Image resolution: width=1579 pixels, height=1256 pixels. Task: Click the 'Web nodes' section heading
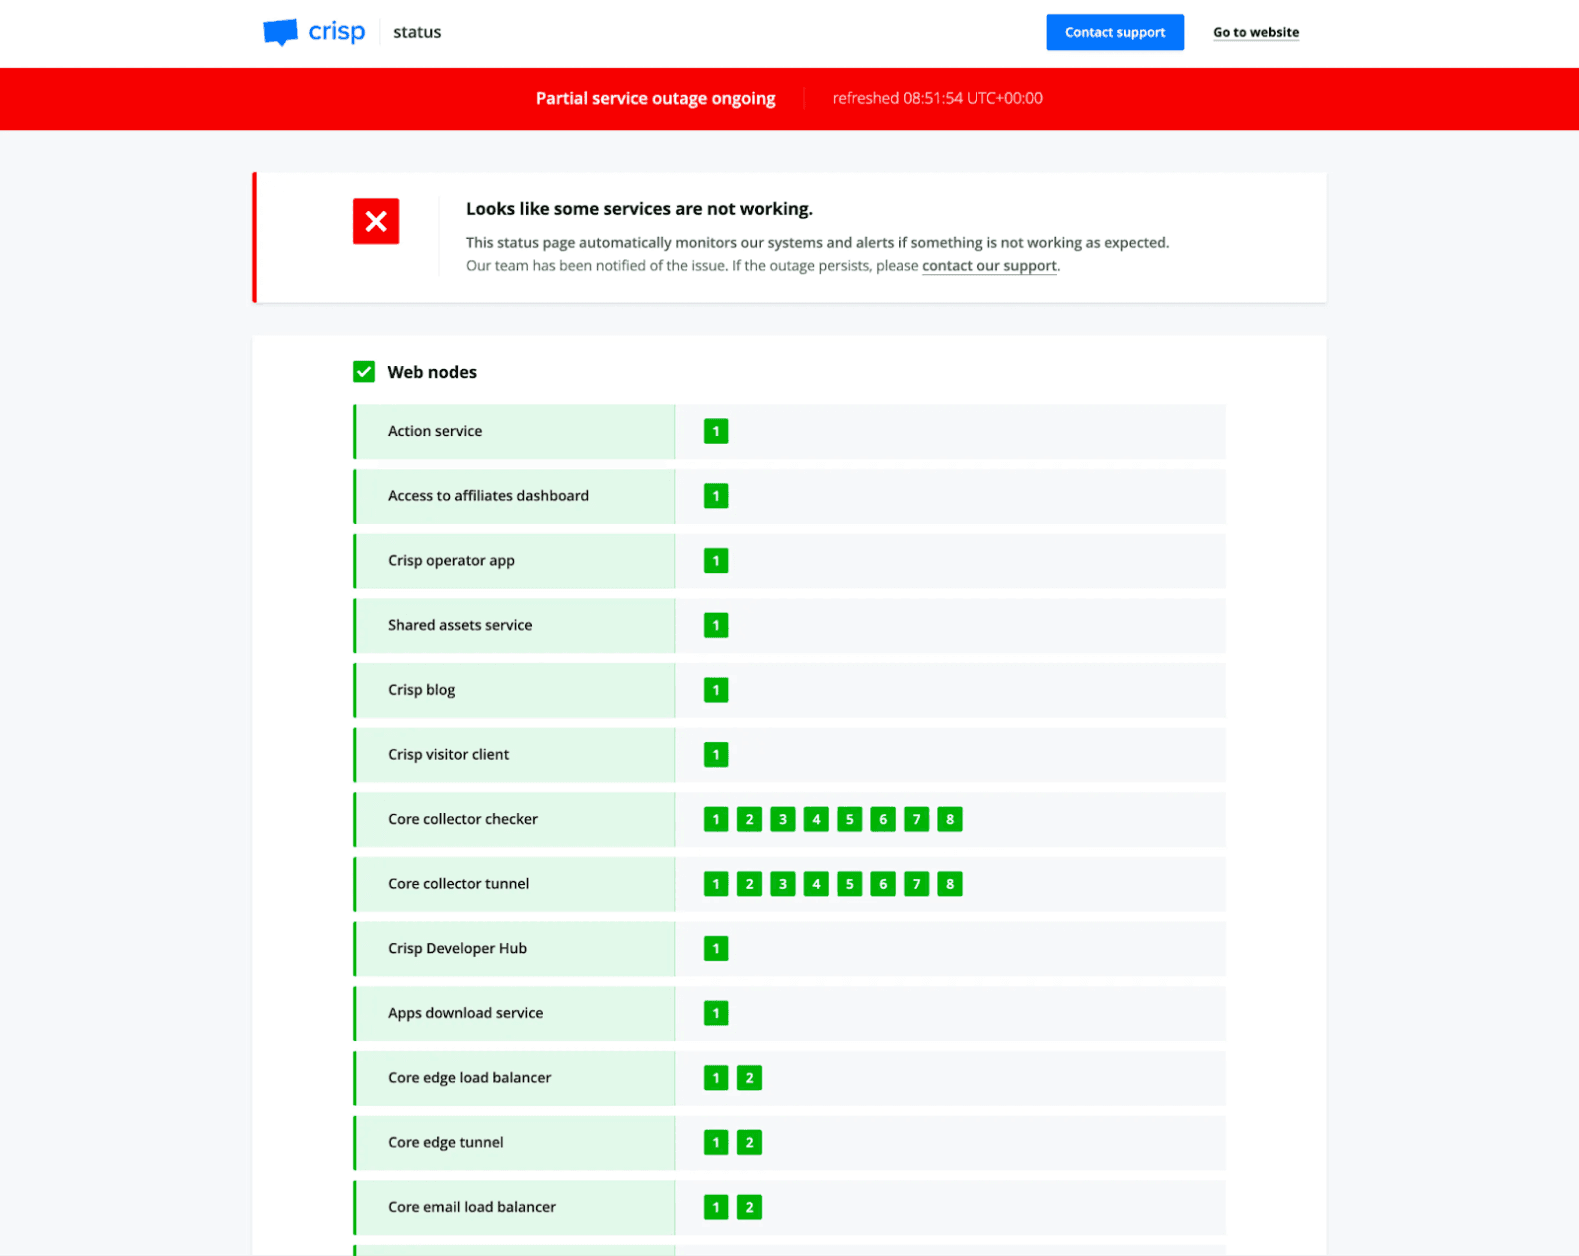[x=432, y=372]
